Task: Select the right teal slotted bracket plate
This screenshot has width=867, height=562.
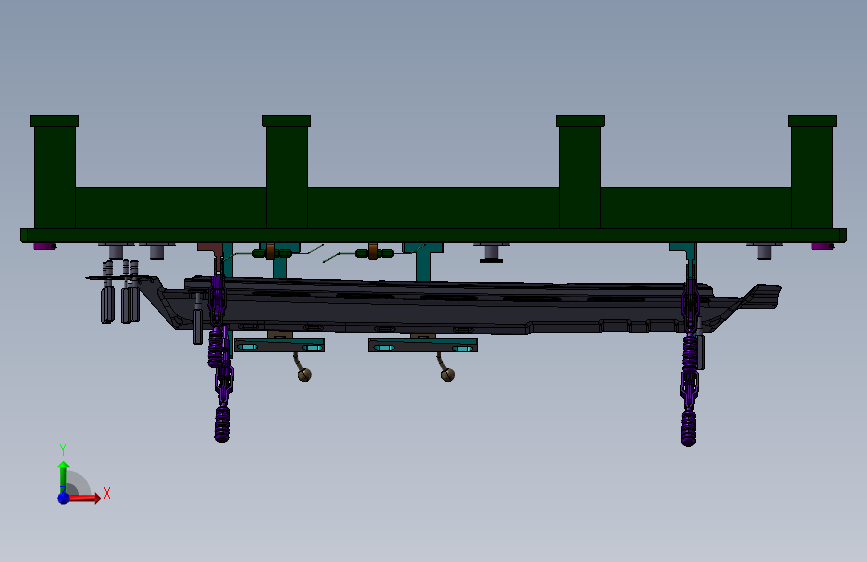Action: [423, 345]
